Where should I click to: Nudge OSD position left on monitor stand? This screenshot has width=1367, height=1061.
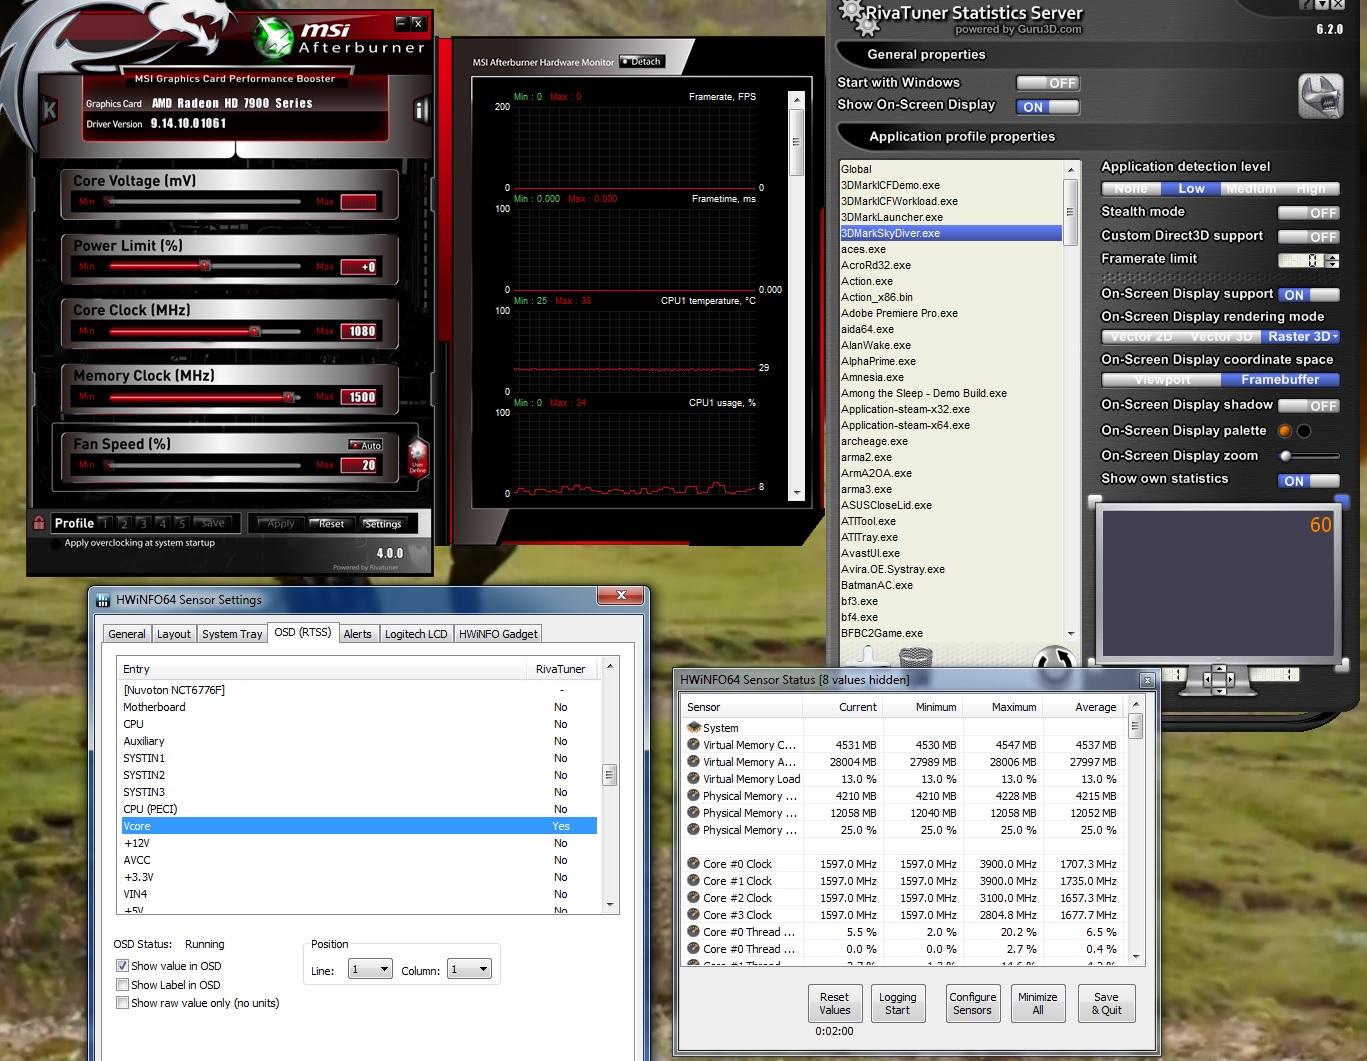[x=1206, y=679]
